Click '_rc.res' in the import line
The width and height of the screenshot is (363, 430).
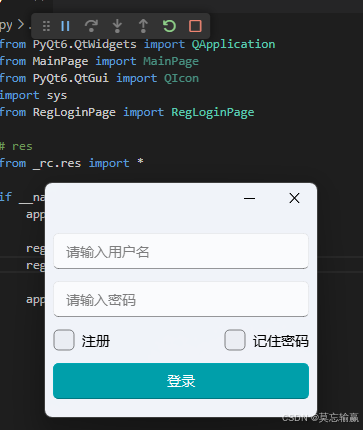[x=57, y=163]
